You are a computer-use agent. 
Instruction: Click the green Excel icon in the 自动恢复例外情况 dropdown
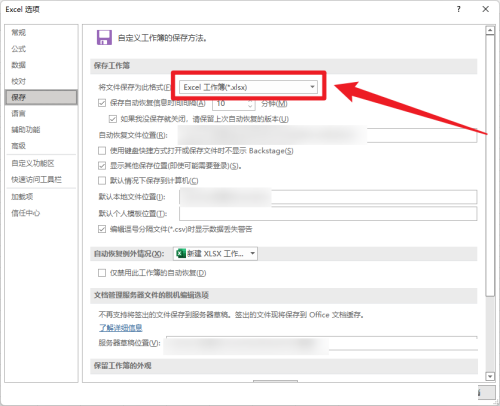[x=181, y=254]
